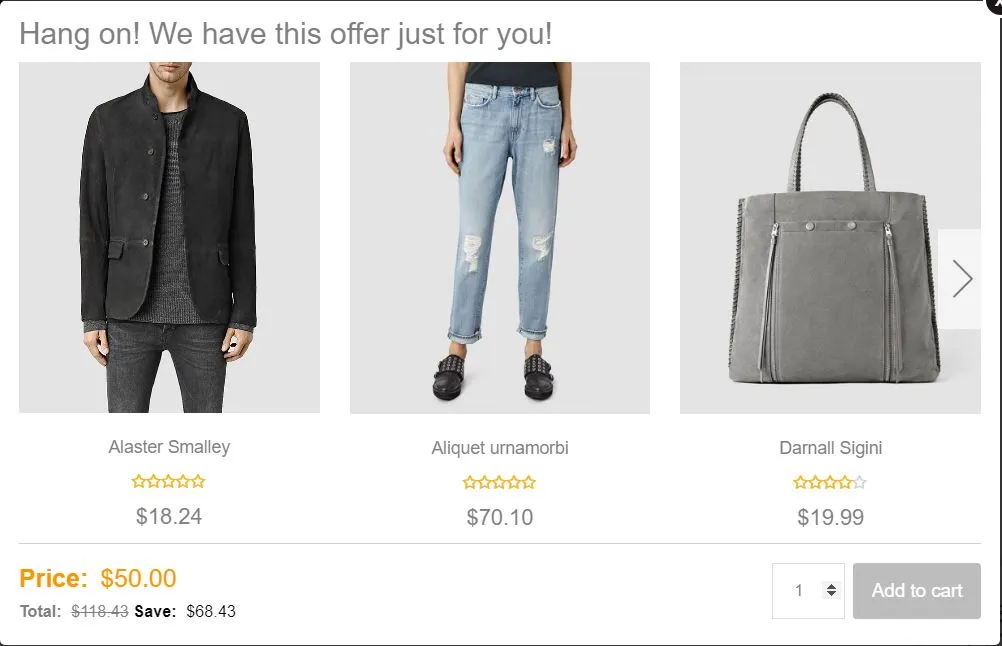The image size is (1002, 646).
Task: Click inside the quantity input field
Action: point(800,591)
